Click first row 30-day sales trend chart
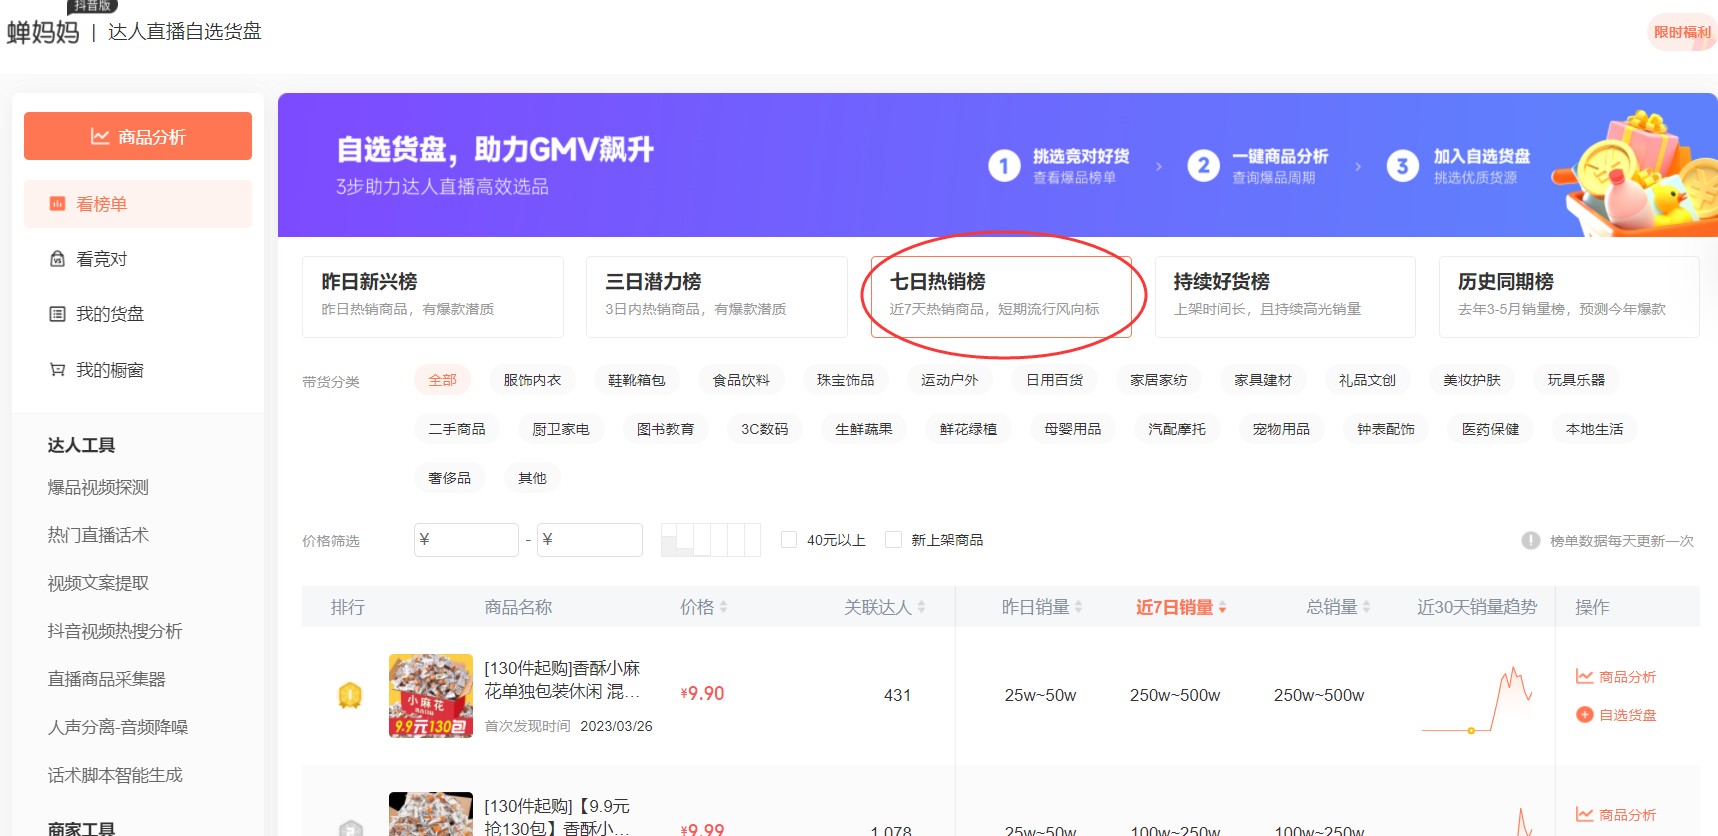Screen dimensions: 1718x836 [x=1477, y=699]
